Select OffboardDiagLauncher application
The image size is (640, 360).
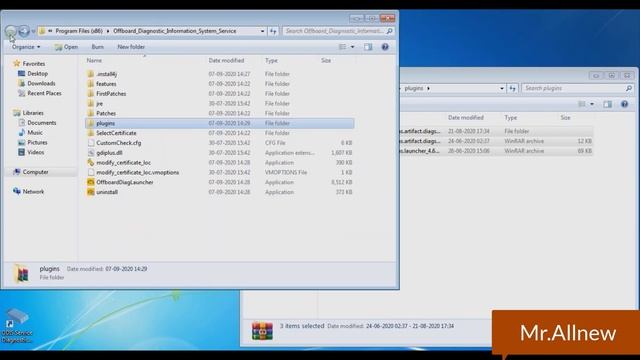pos(125,182)
